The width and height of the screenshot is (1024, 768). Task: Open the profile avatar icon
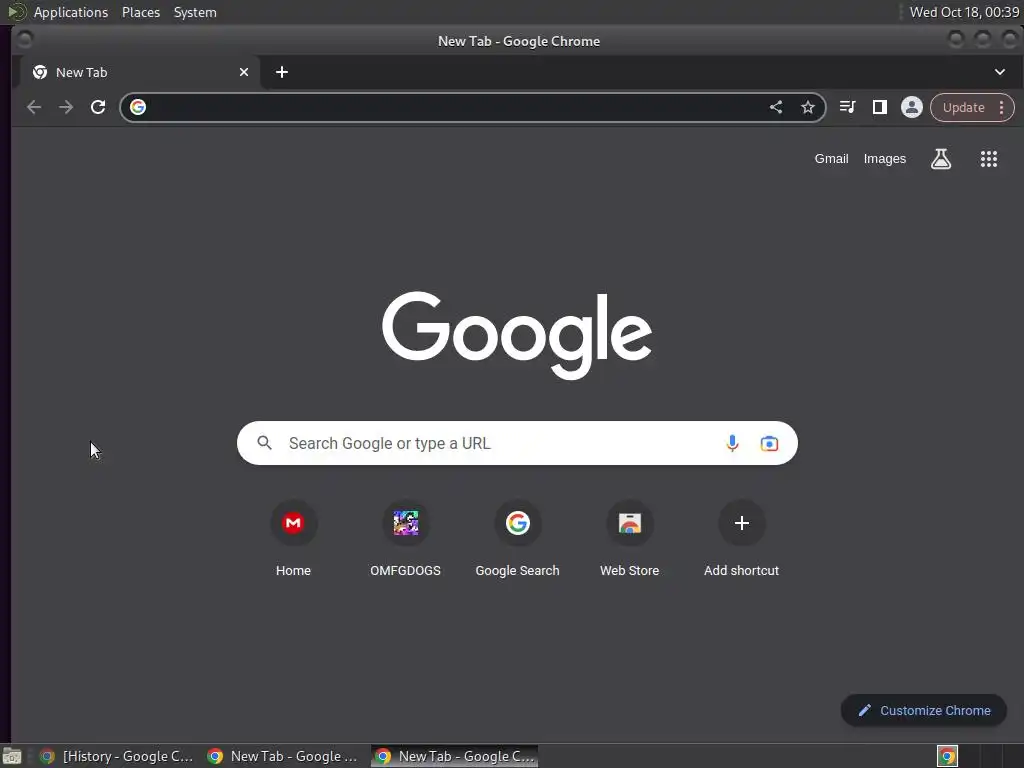(912, 107)
